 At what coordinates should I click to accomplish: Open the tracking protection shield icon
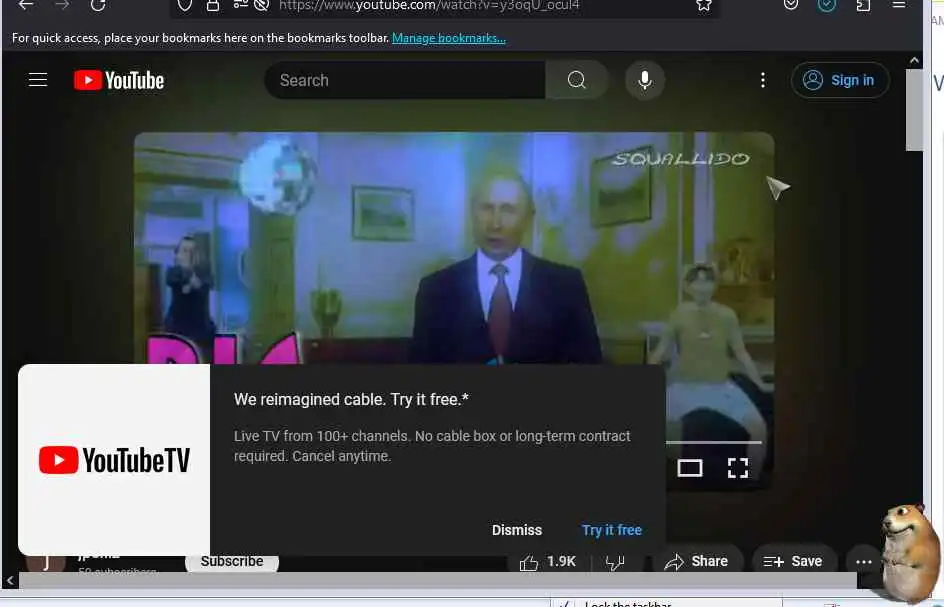pos(185,5)
